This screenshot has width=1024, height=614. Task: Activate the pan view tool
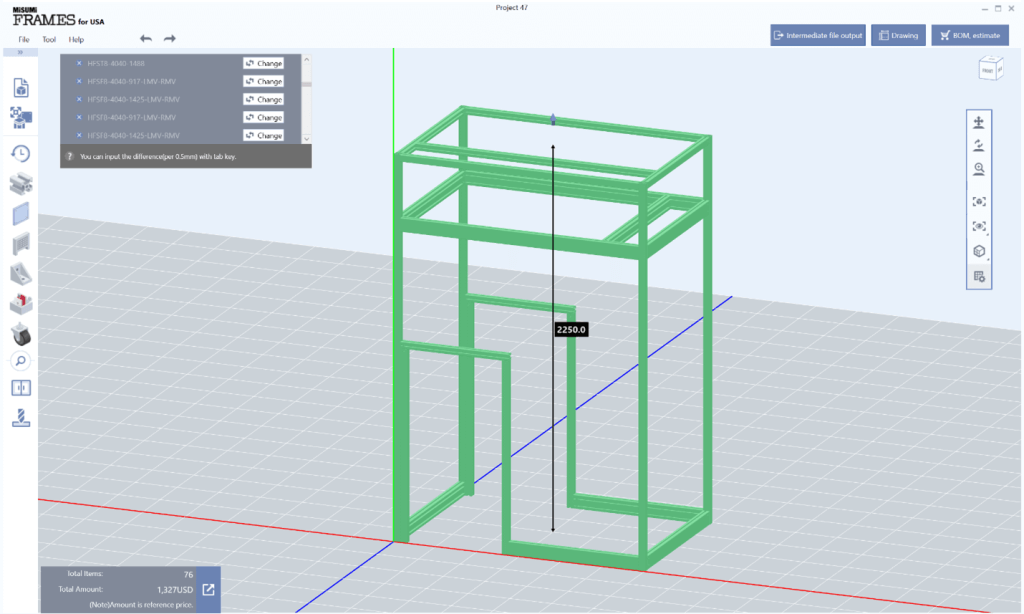[x=979, y=122]
